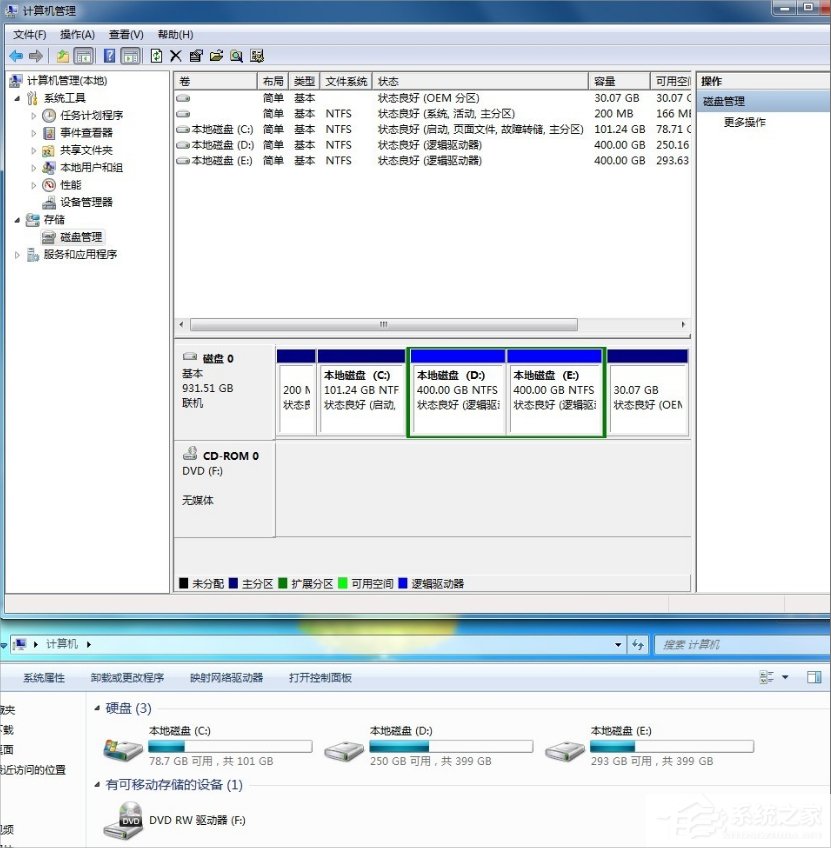Click the X delete icon in the toolbar
This screenshot has width=831, height=848.
pos(175,55)
